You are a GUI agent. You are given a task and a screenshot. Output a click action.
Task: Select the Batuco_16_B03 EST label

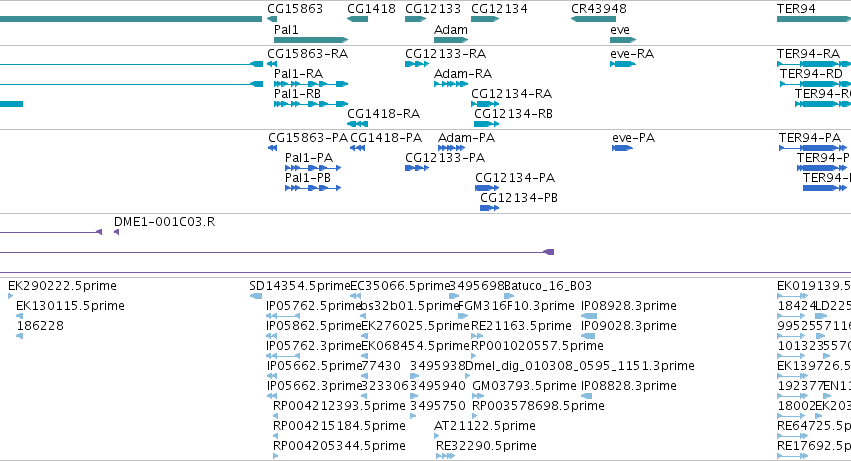(x=548, y=286)
